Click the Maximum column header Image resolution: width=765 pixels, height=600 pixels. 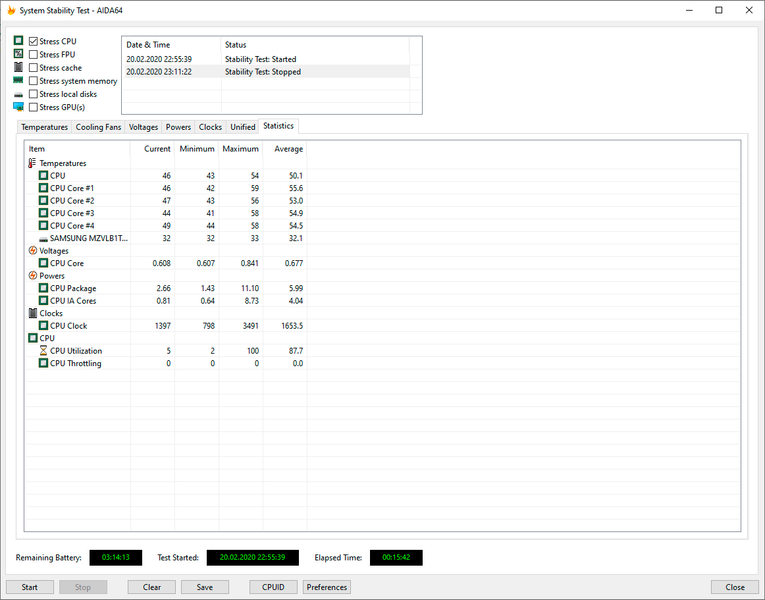coord(241,149)
